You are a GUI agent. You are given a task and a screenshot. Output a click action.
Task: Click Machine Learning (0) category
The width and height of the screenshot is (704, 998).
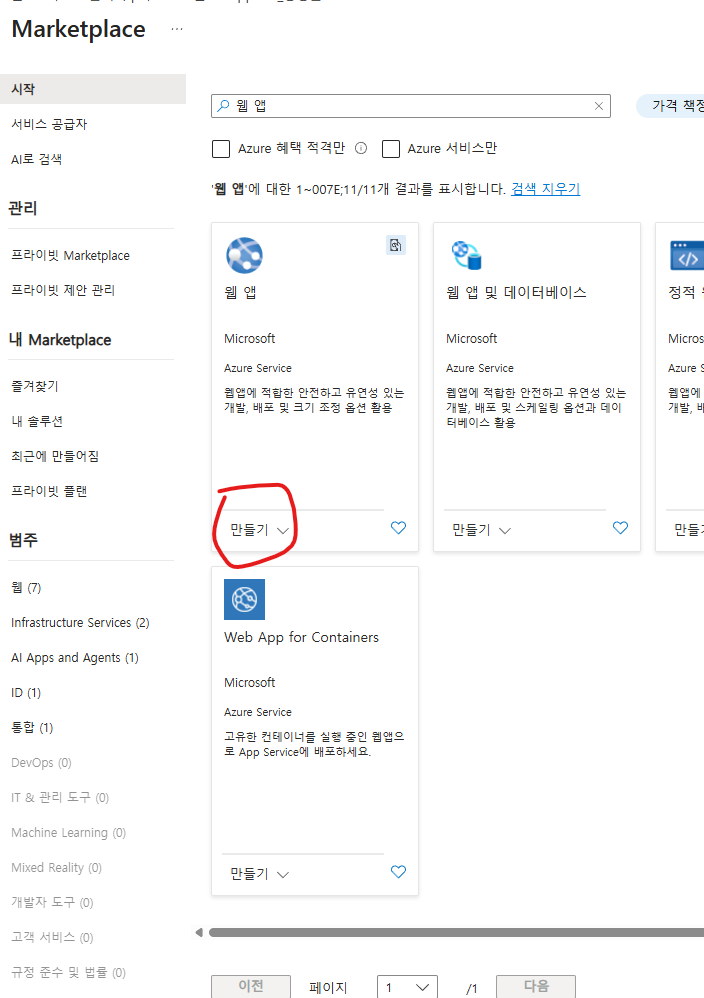(68, 833)
